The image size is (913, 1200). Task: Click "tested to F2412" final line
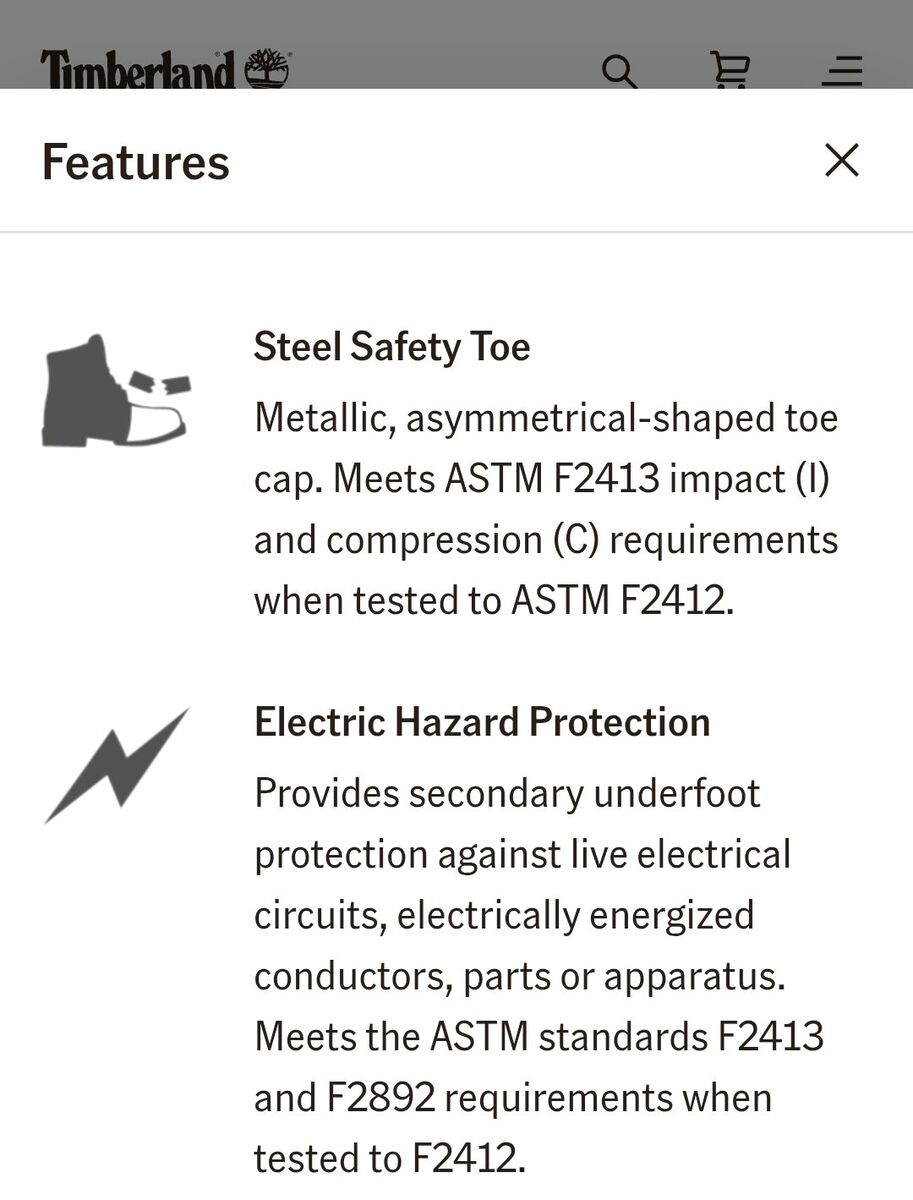389,1158
